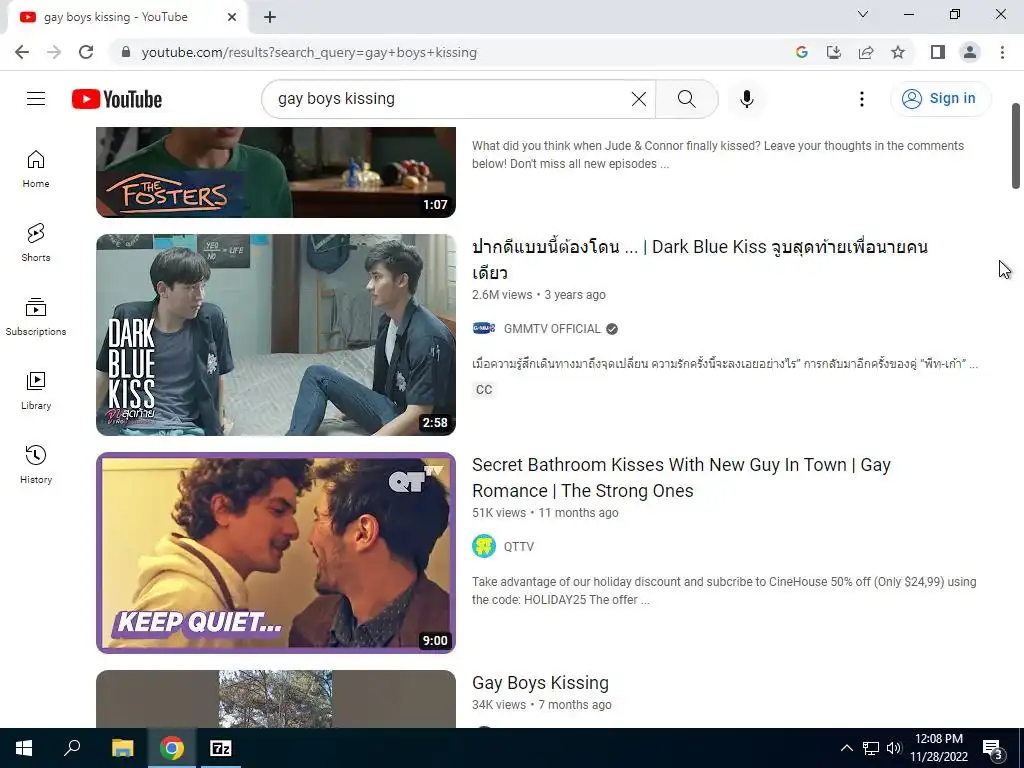Open Library in the sidebar

(36, 391)
